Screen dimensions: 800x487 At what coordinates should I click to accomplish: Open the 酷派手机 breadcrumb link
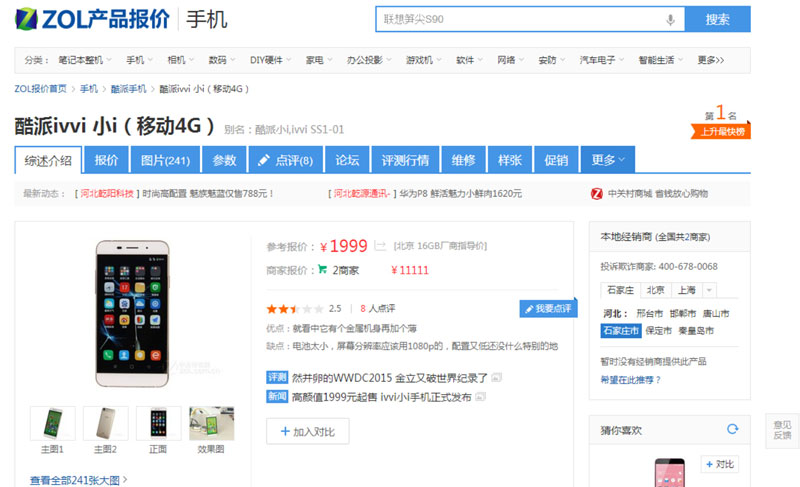[x=129, y=89]
